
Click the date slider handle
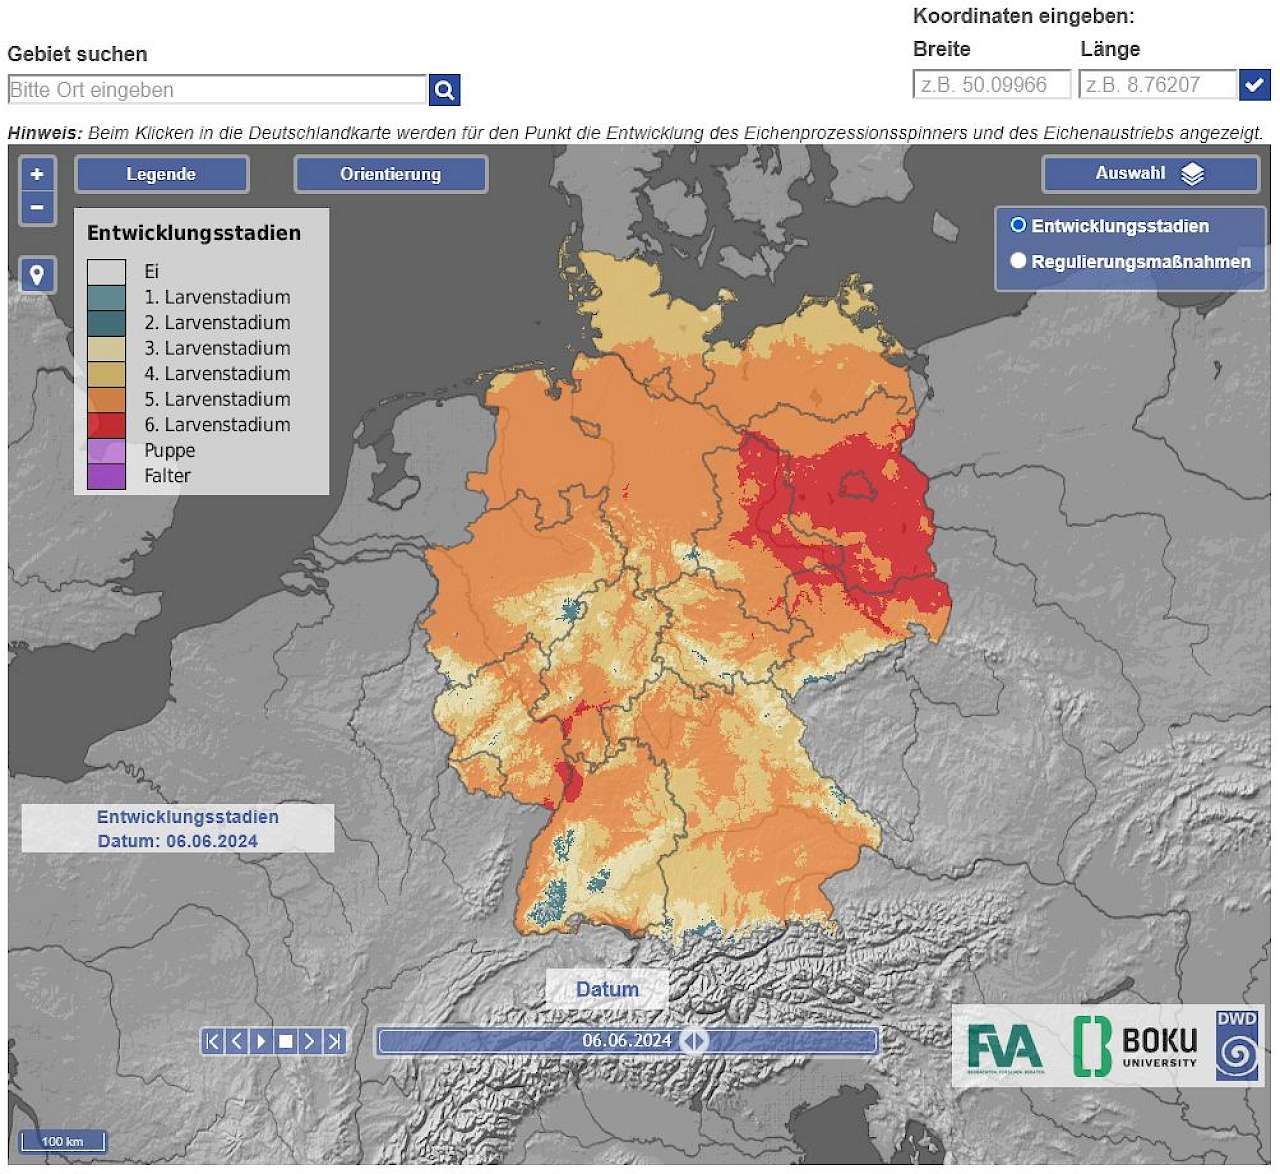pos(693,1041)
